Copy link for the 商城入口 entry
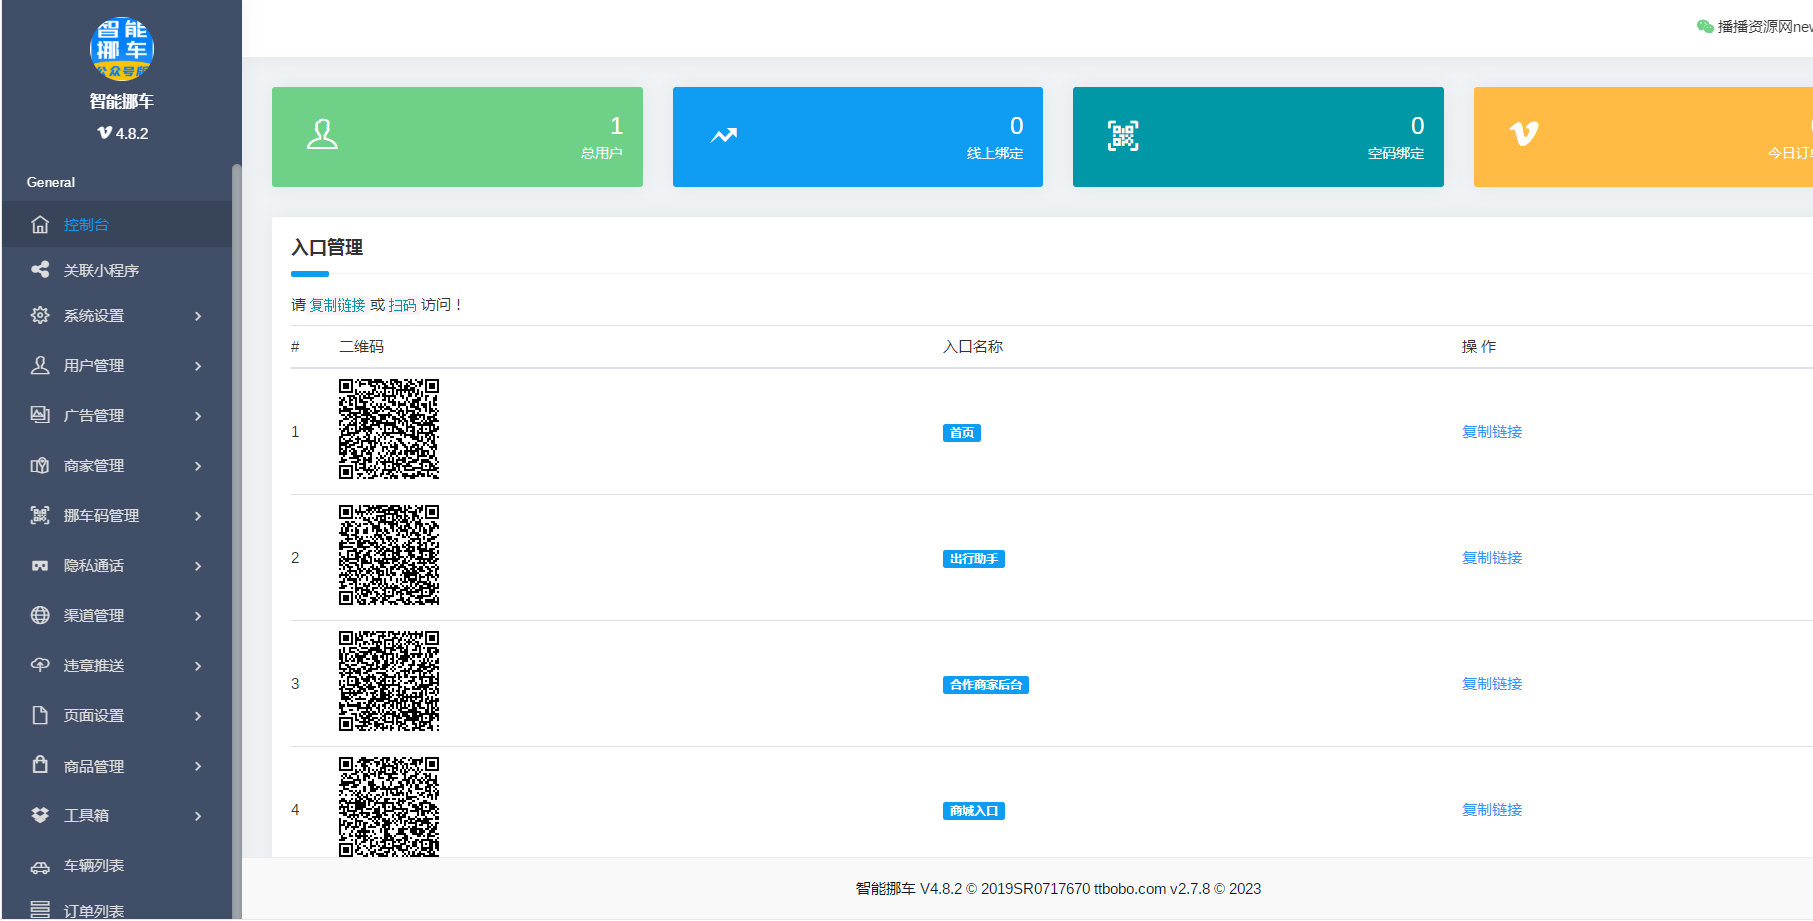1813x921 pixels. point(1492,810)
